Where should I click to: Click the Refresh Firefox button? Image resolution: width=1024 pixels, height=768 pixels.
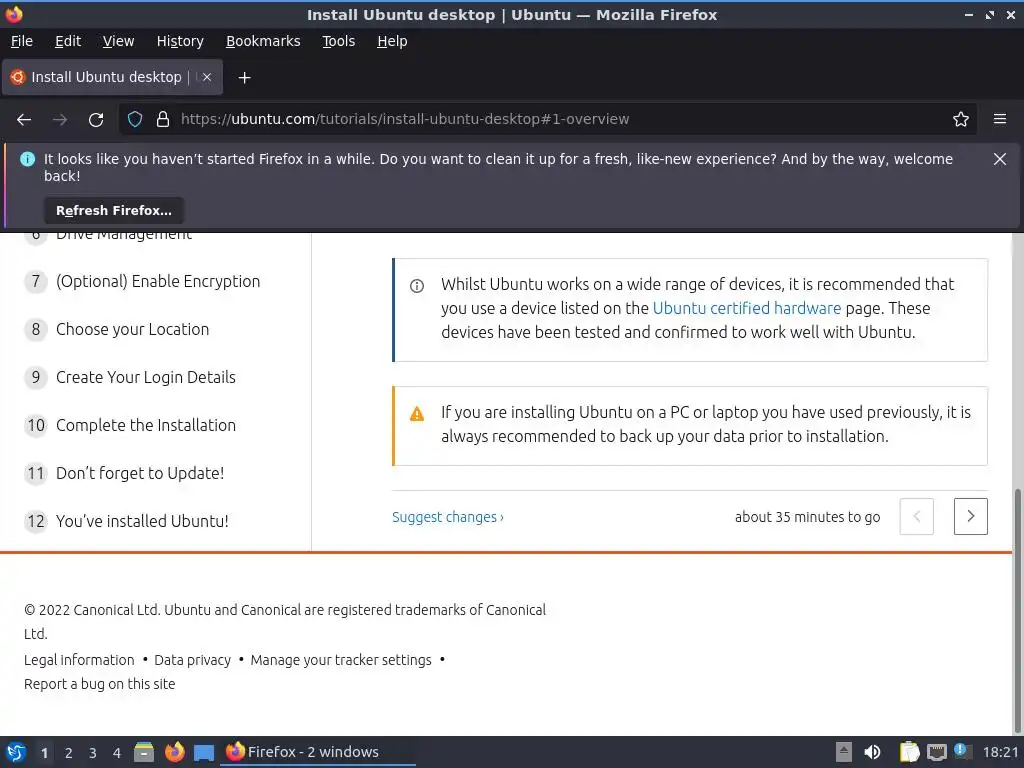tap(114, 210)
